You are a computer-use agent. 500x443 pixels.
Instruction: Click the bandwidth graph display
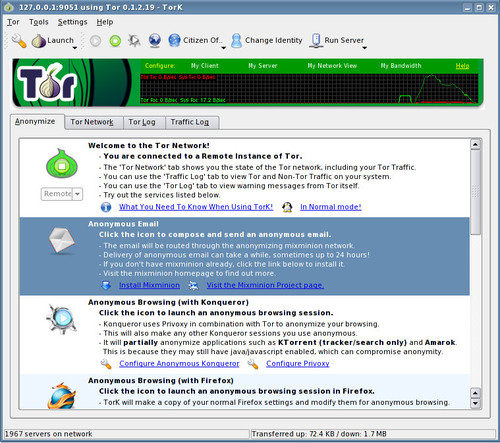[x=309, y=89]
